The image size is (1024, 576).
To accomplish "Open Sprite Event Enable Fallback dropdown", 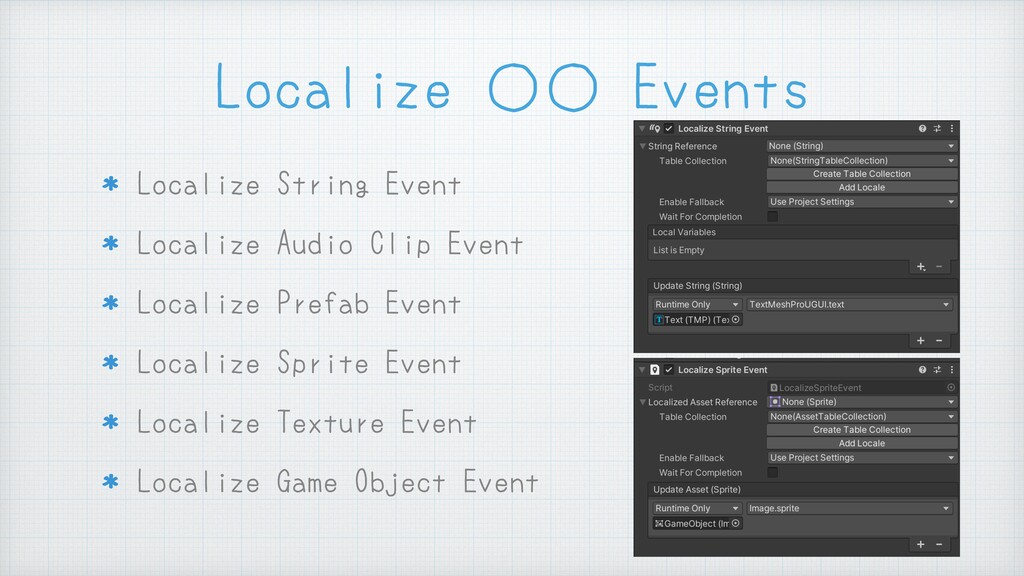I will 861,458.
